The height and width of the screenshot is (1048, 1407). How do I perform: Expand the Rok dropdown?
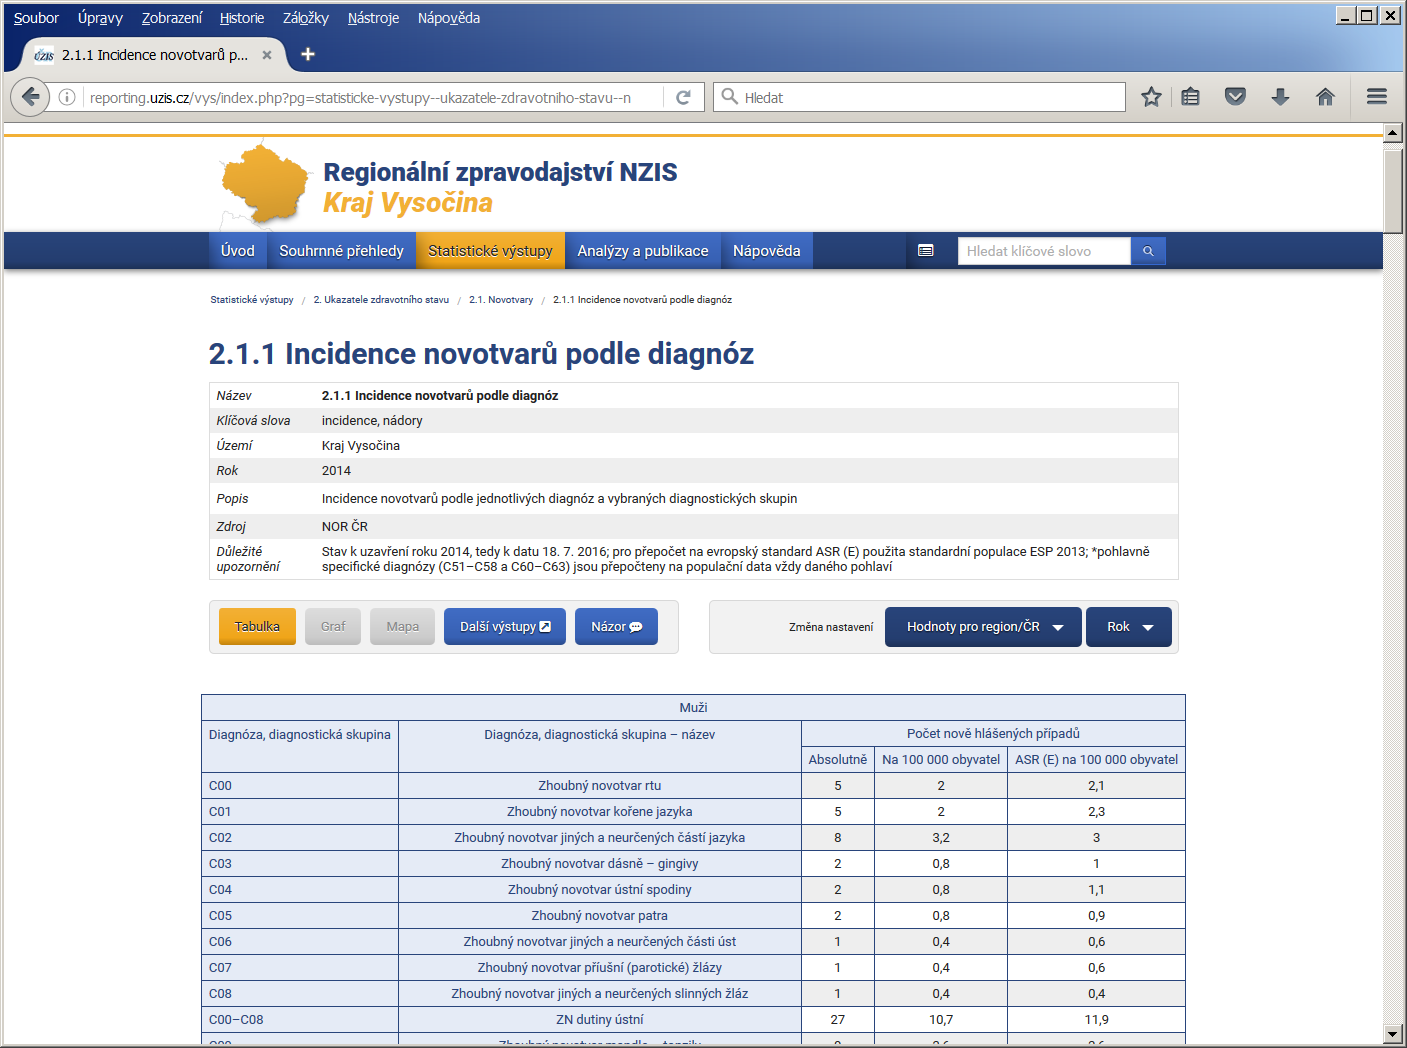click(x=1129, y=627)
